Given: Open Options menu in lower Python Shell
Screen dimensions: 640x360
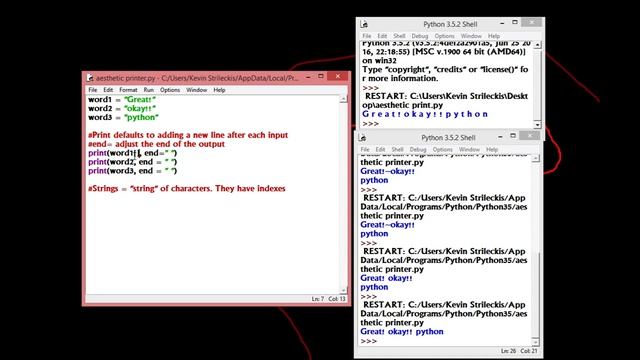Looking at the screenshot, I should pos(442,149).
